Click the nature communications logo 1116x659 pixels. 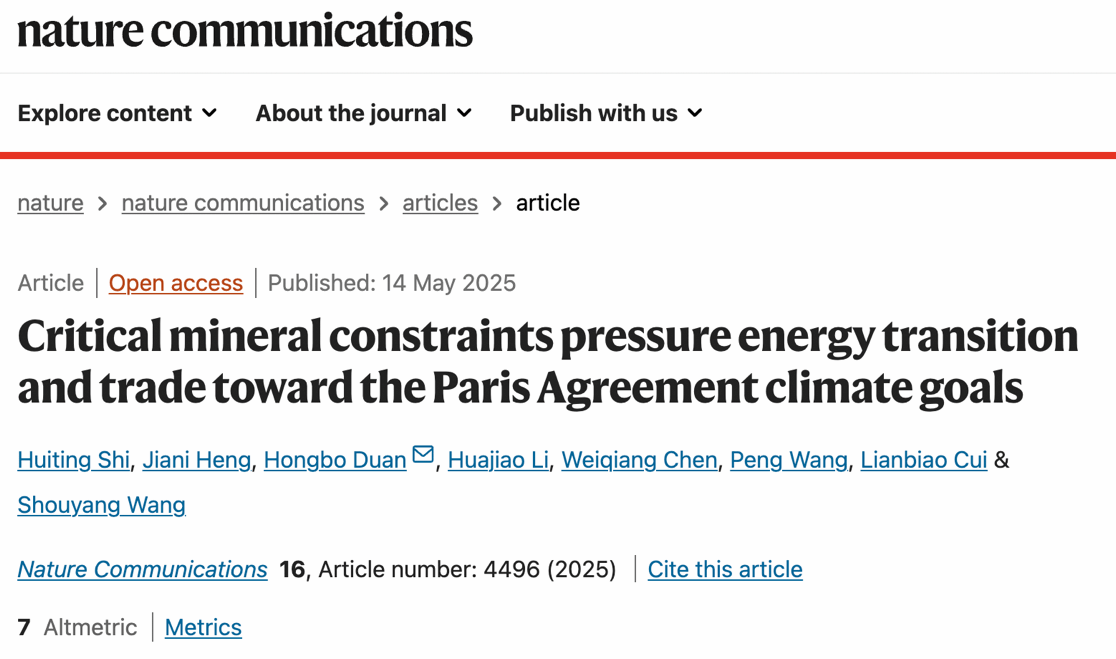245,31
